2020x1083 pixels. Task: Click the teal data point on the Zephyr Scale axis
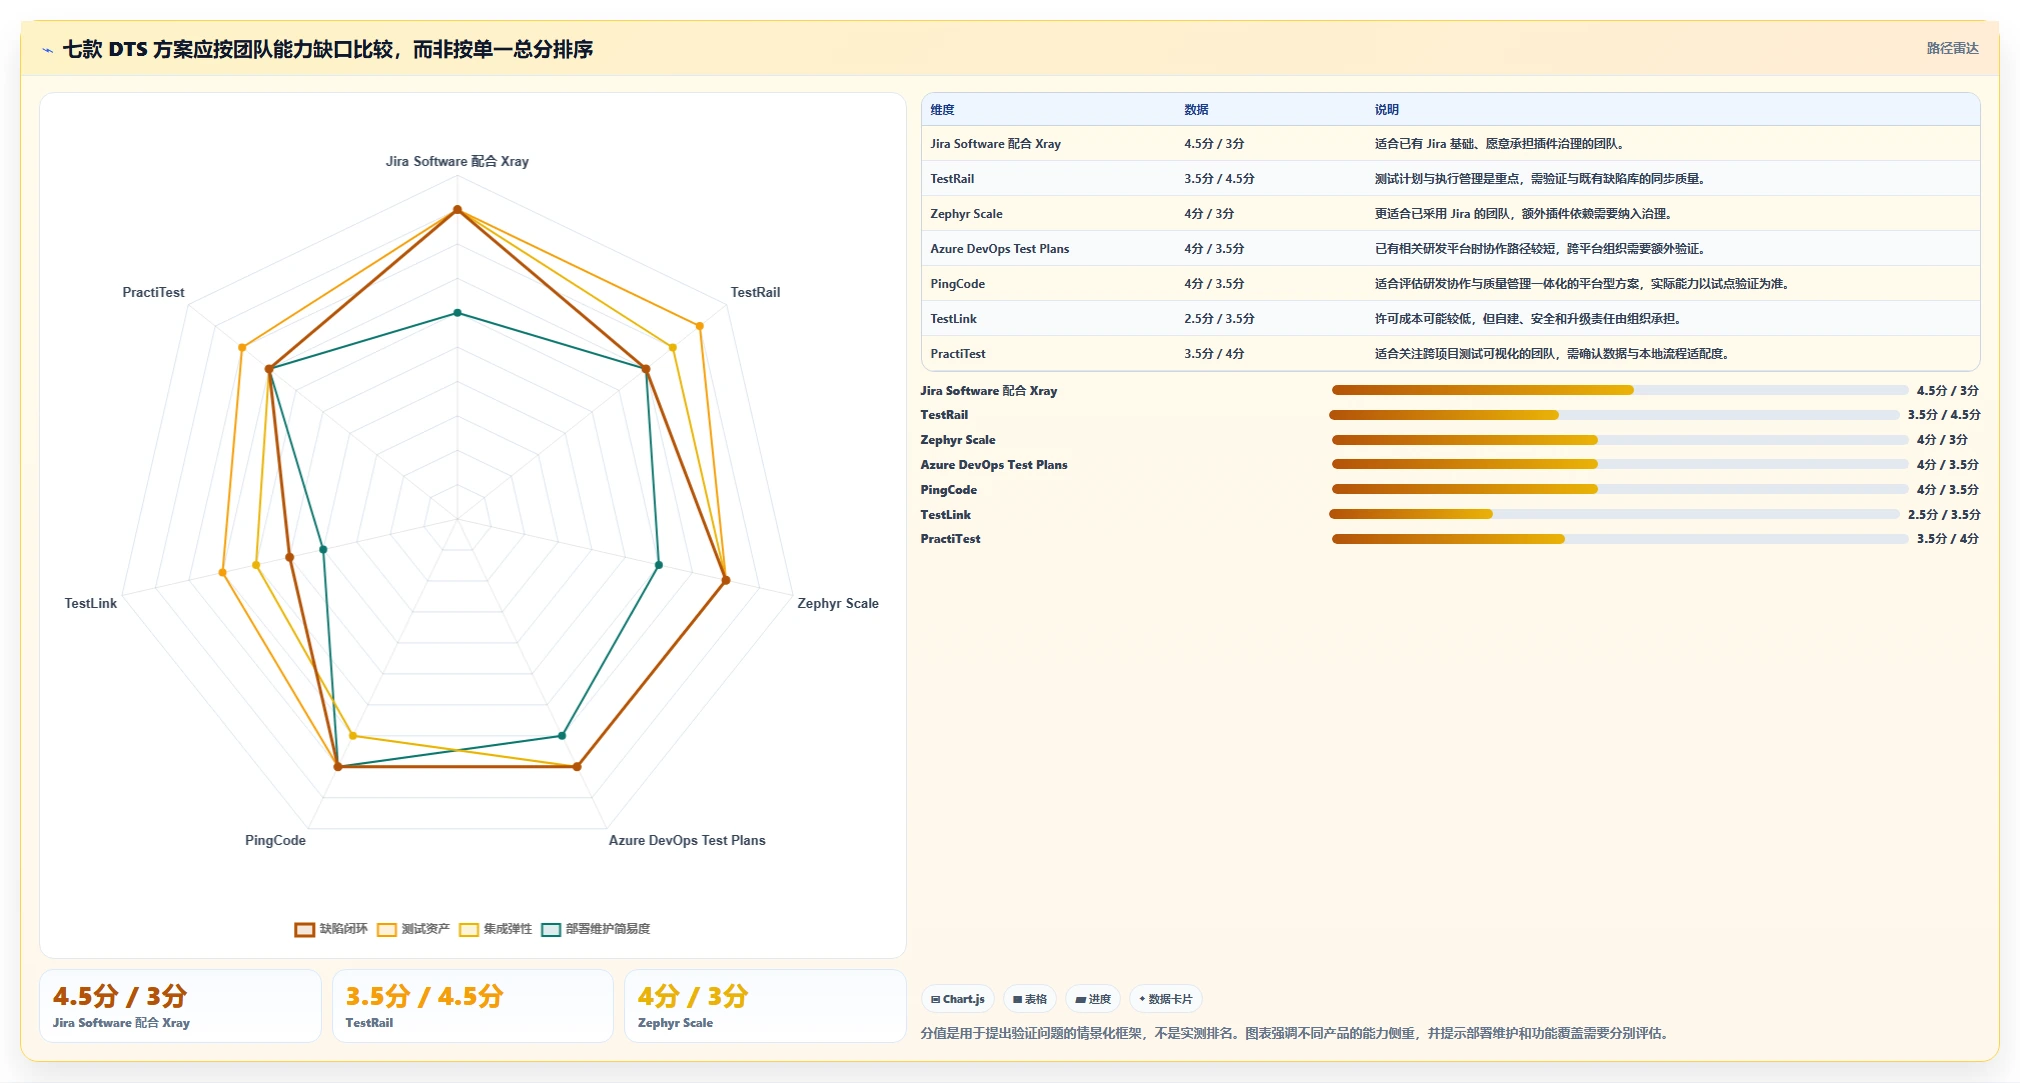(x=659, y=565)
